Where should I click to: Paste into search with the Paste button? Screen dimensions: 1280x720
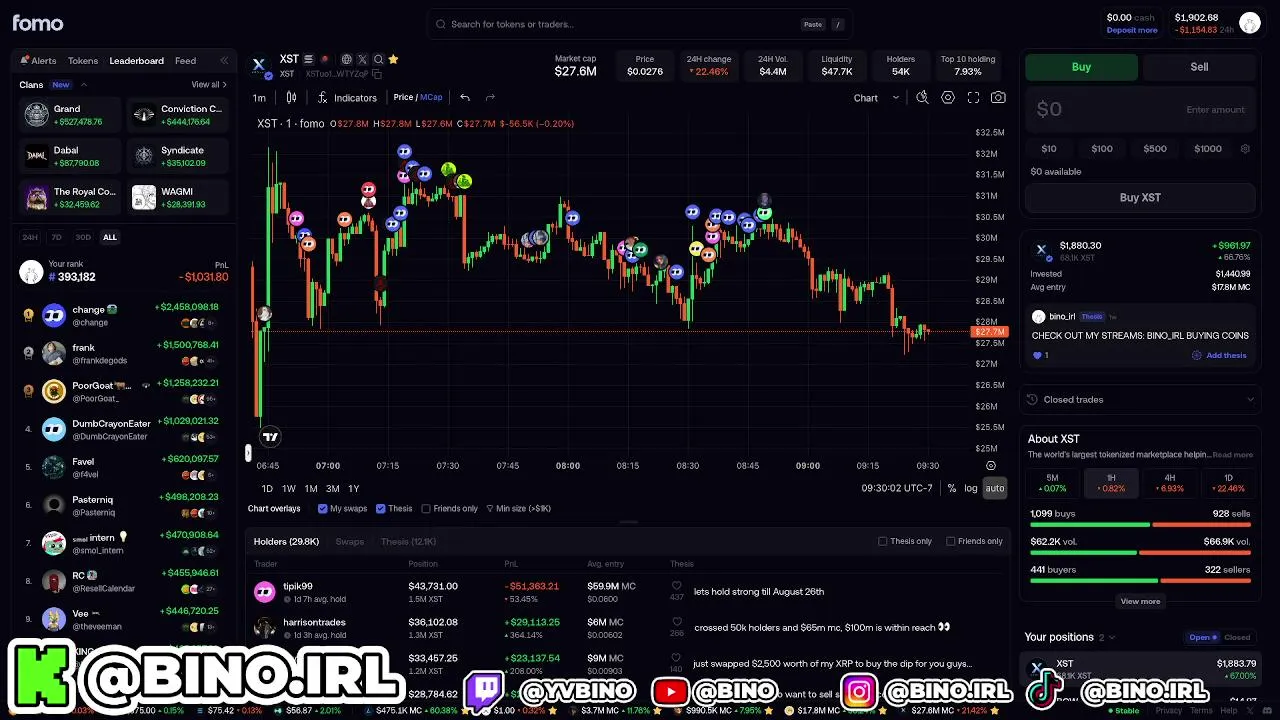click(x=812, y=24)
